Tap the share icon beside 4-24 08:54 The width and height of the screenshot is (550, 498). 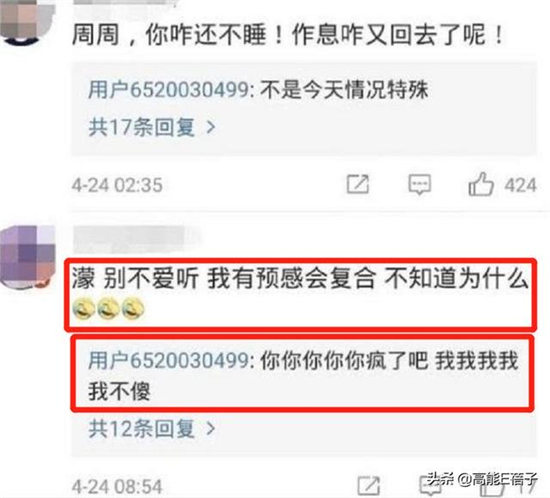[368, 486]
